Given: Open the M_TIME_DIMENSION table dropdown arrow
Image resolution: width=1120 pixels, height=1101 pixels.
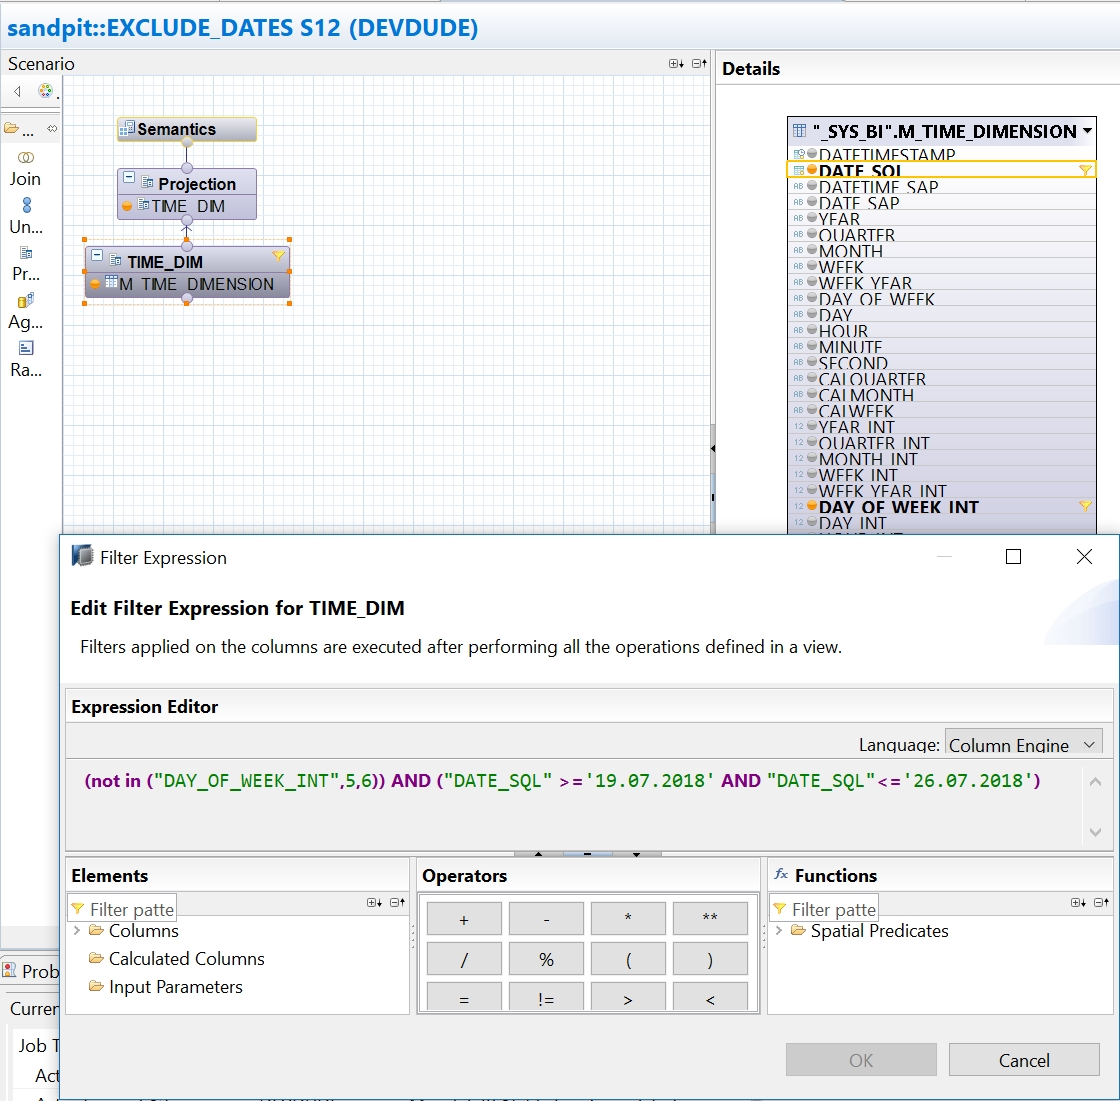Looking at the screenshot, I should (1087, 131).
